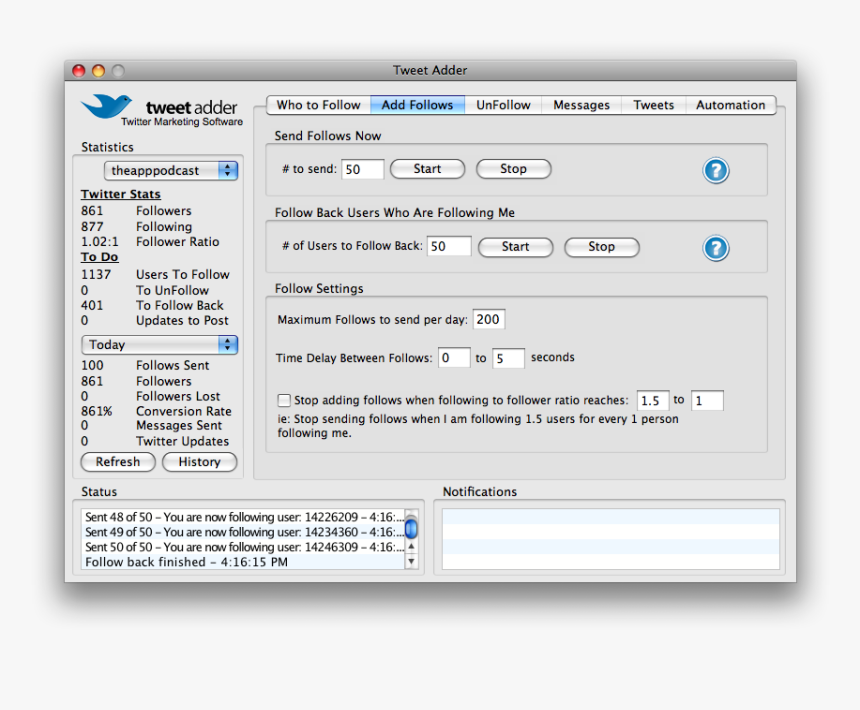
Task: Go to the Messages tab
Action: (581, 105)
